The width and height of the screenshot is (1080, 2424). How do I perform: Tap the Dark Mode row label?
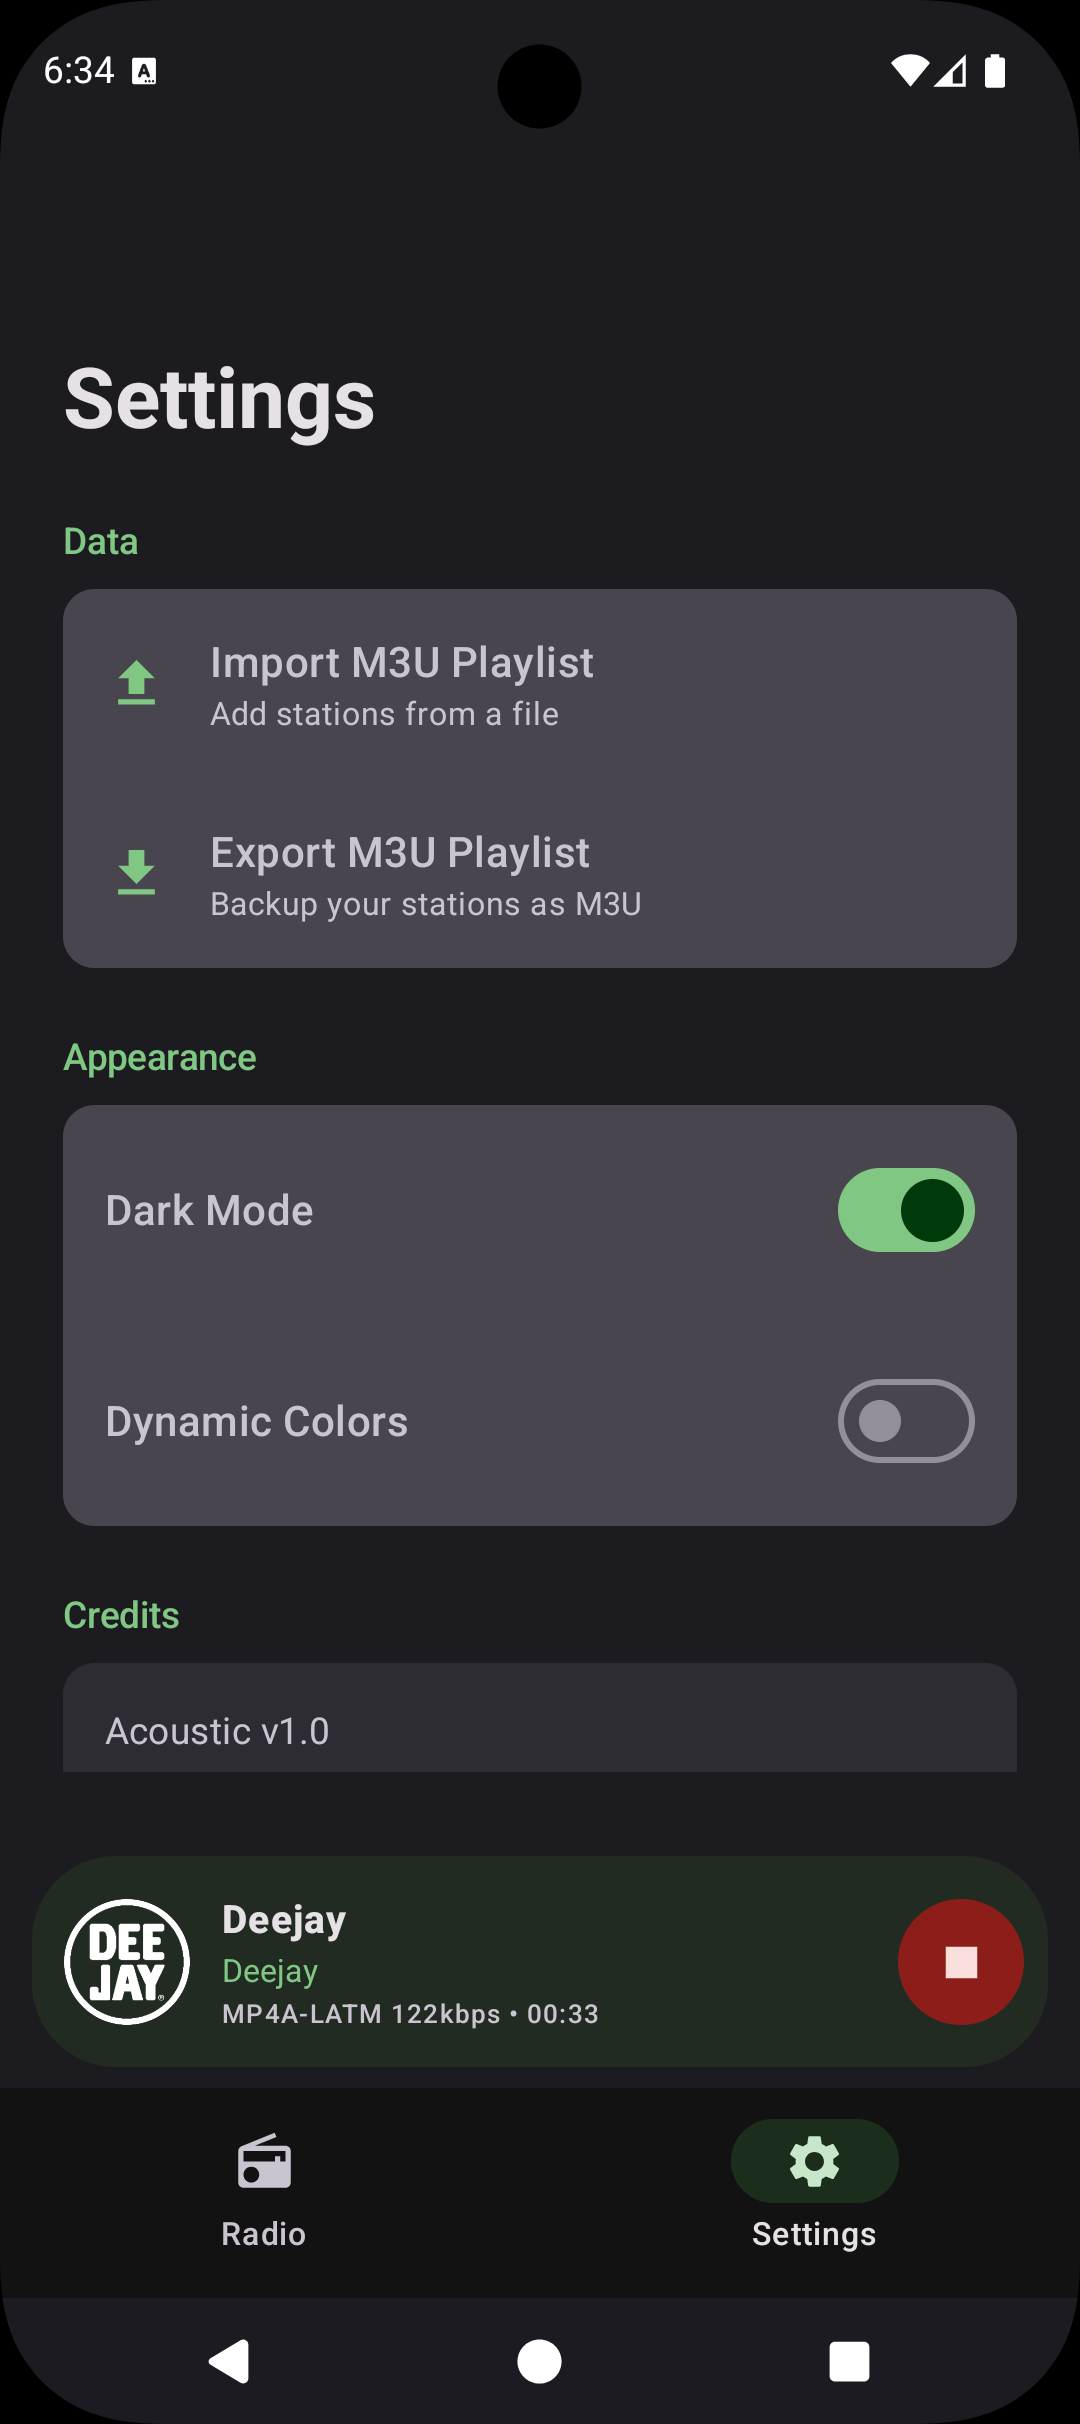click(x=210, y=1211)
